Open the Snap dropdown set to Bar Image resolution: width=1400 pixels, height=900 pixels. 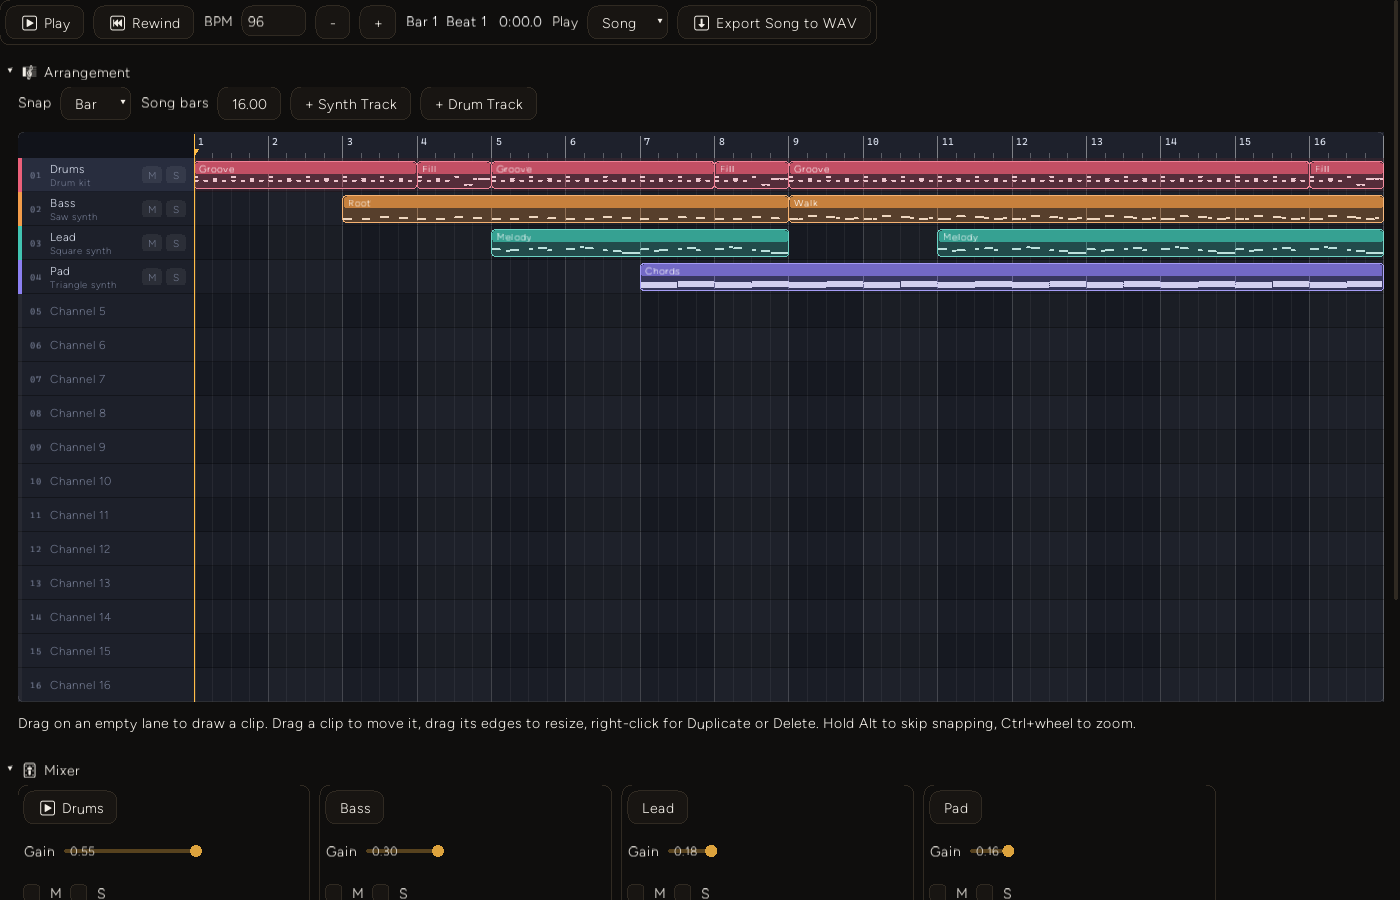coord(96,104)
